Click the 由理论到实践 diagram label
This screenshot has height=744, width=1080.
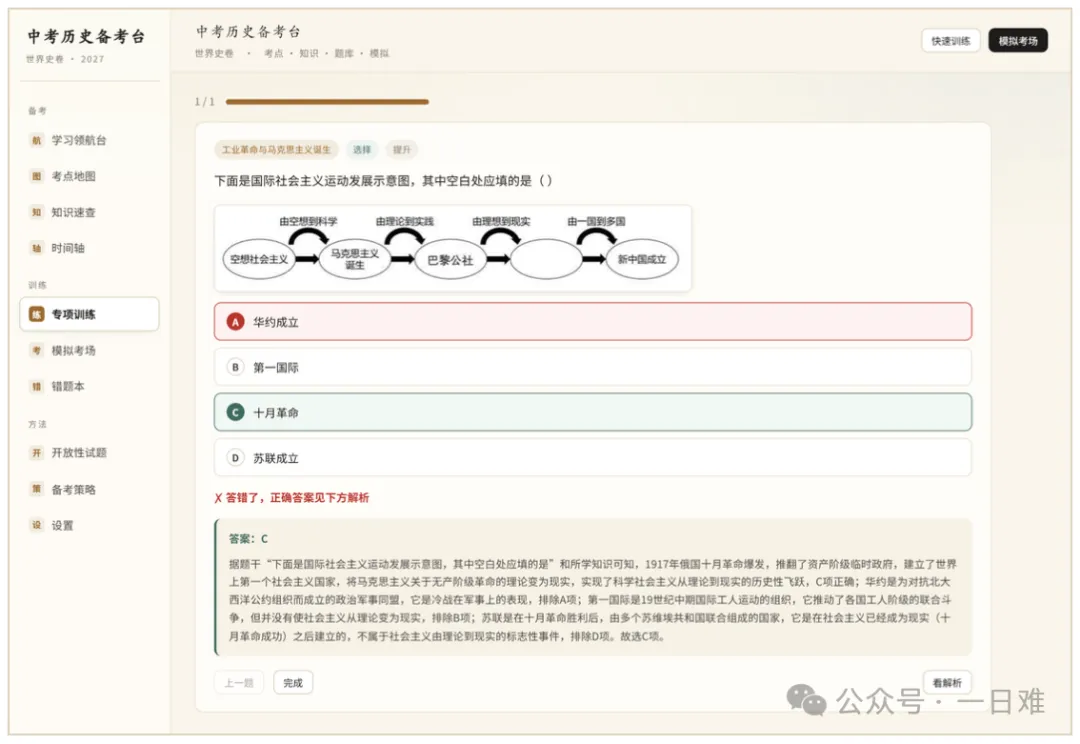pos(405,221)
